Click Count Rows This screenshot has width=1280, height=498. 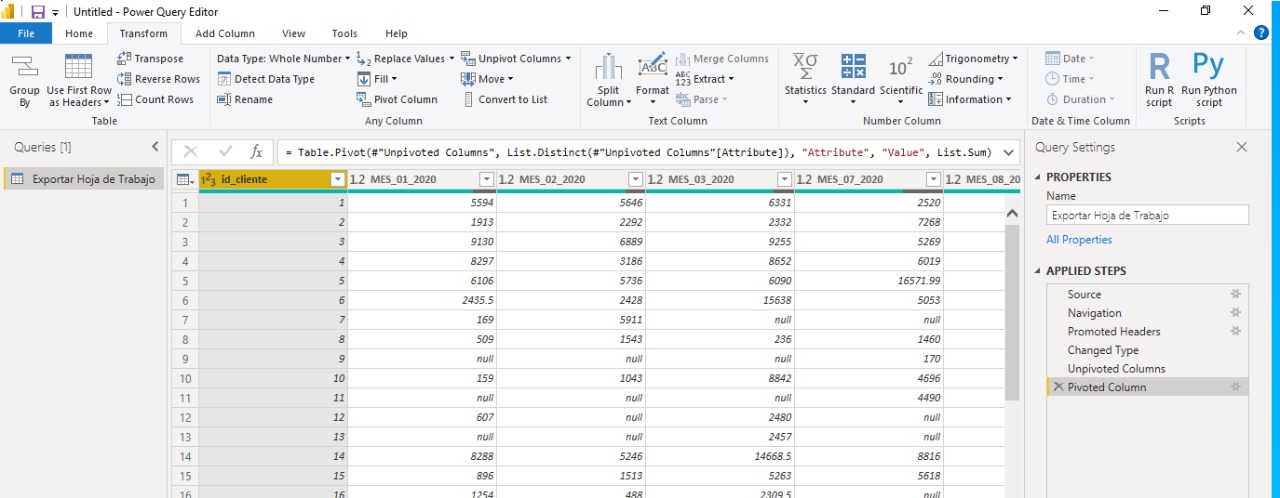tap(156, 99)
